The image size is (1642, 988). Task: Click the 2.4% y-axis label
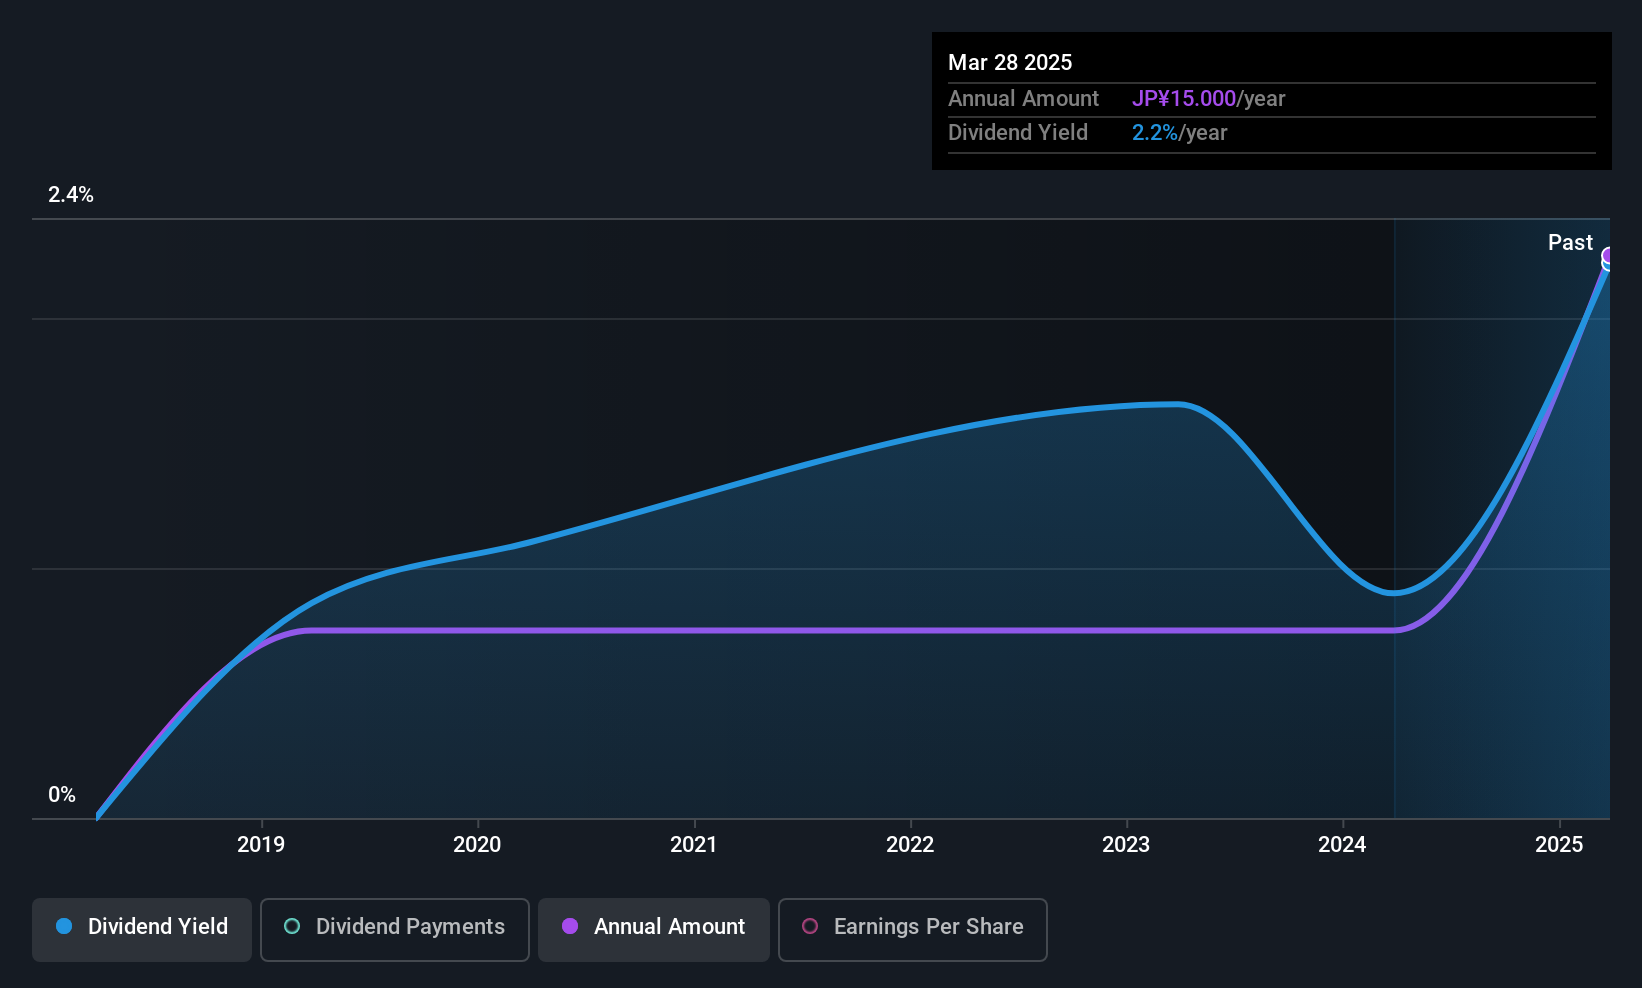71,194
